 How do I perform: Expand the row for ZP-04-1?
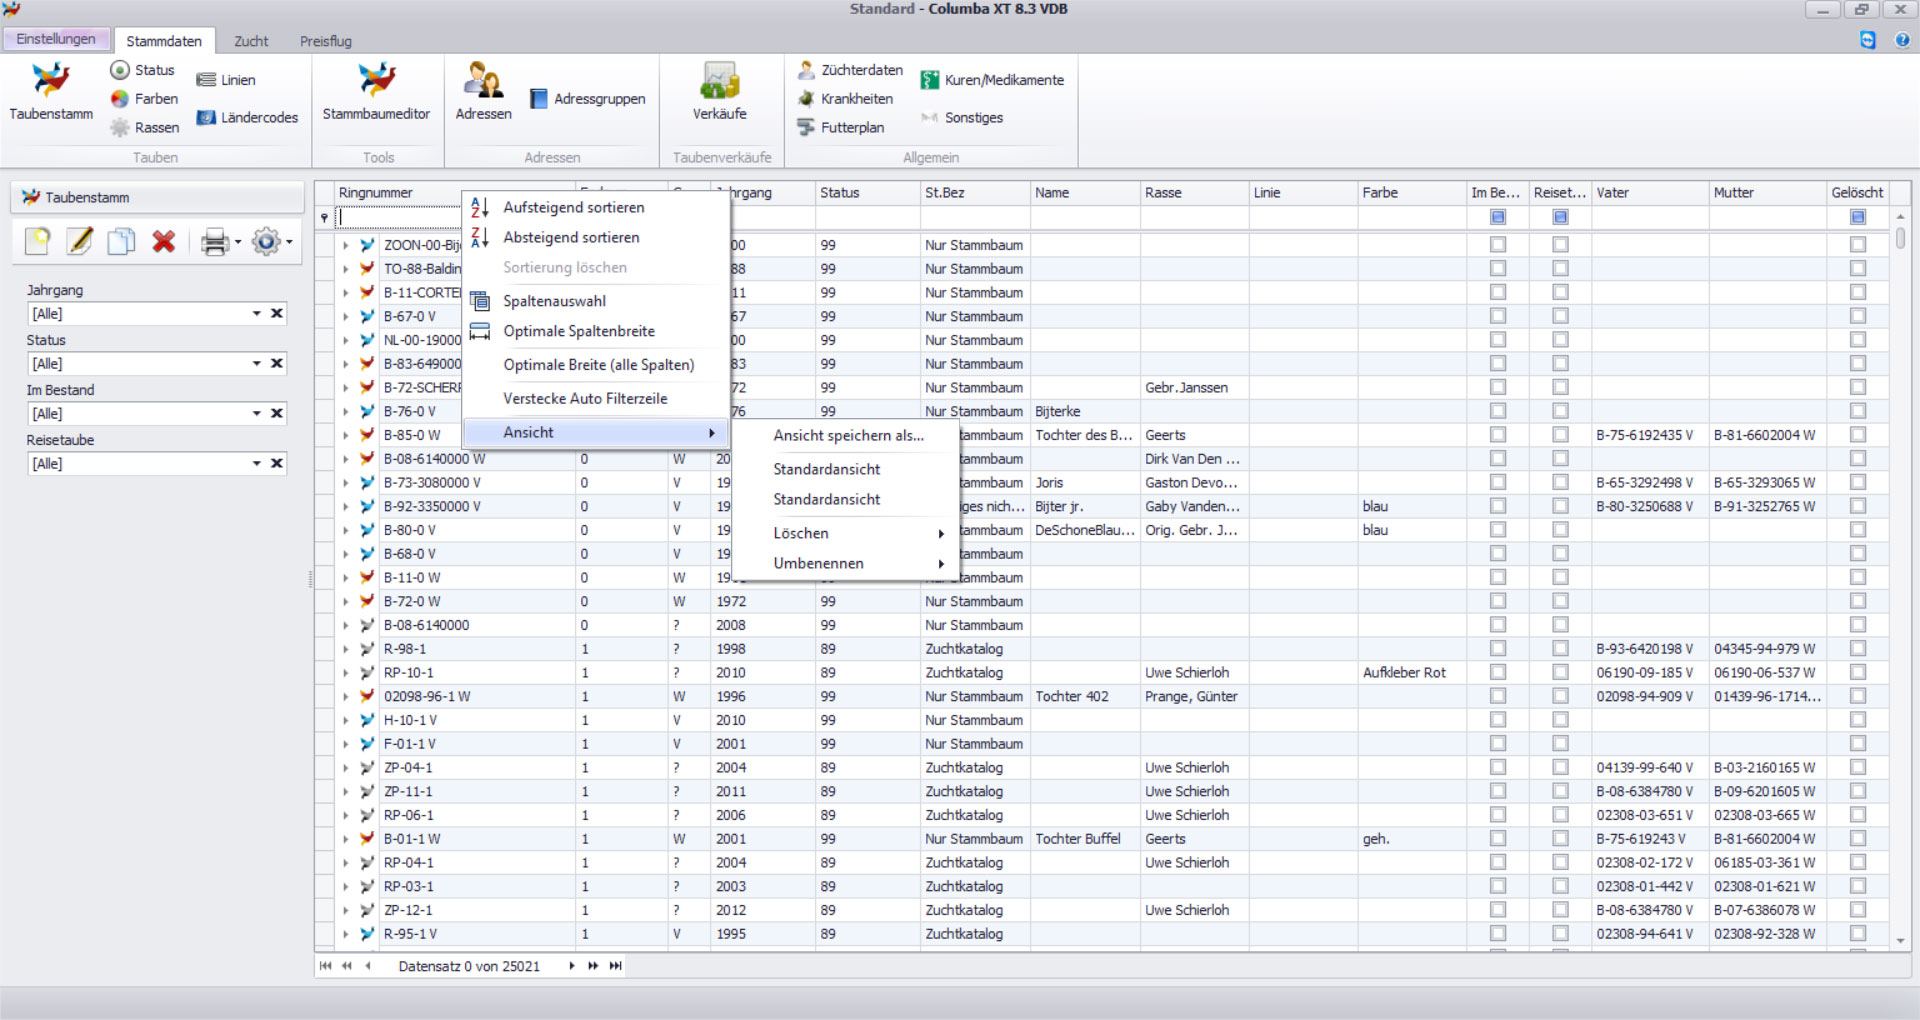point(345,768)
